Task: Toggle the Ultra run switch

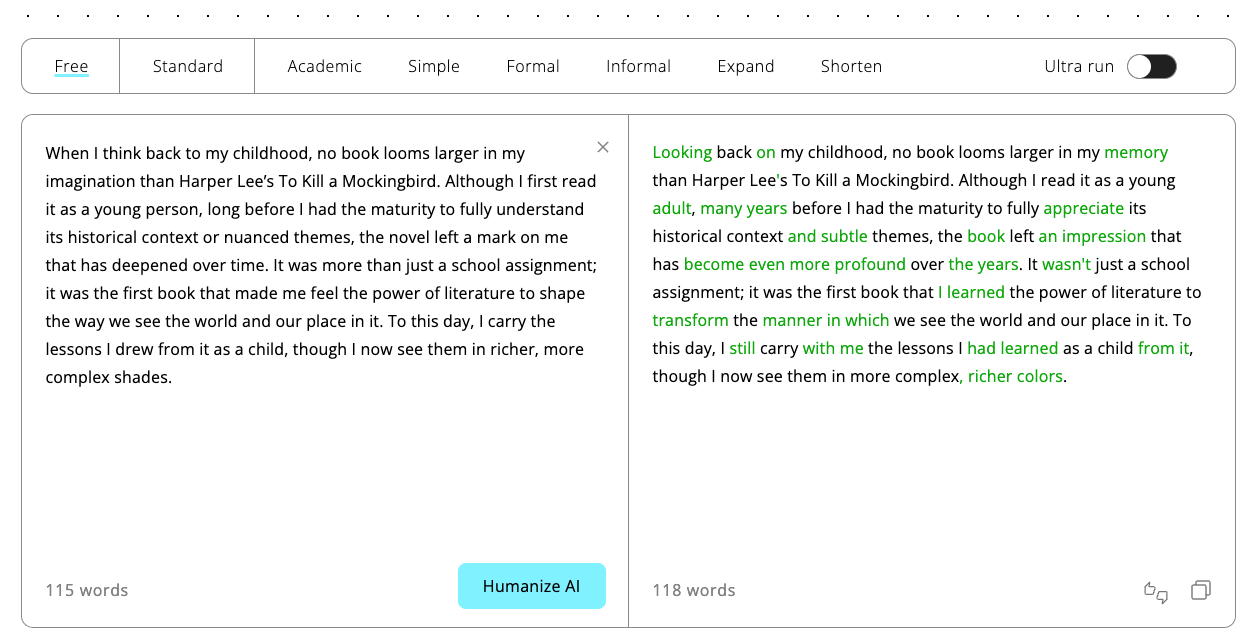Action: point(1151,67)
